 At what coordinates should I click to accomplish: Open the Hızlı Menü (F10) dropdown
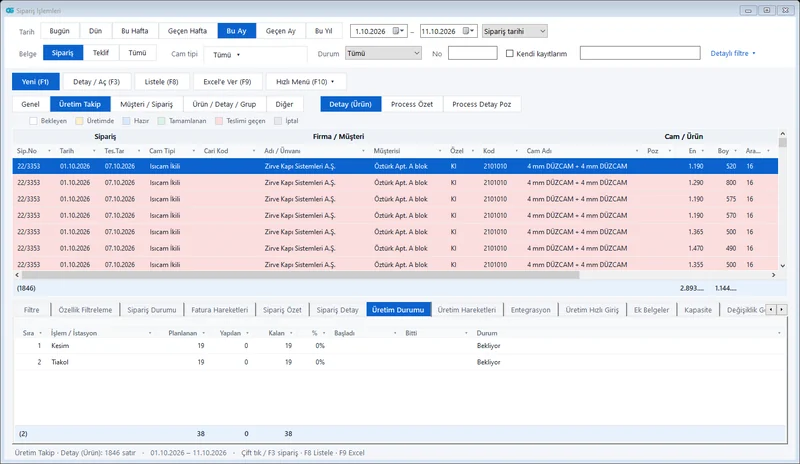(306, 82)
